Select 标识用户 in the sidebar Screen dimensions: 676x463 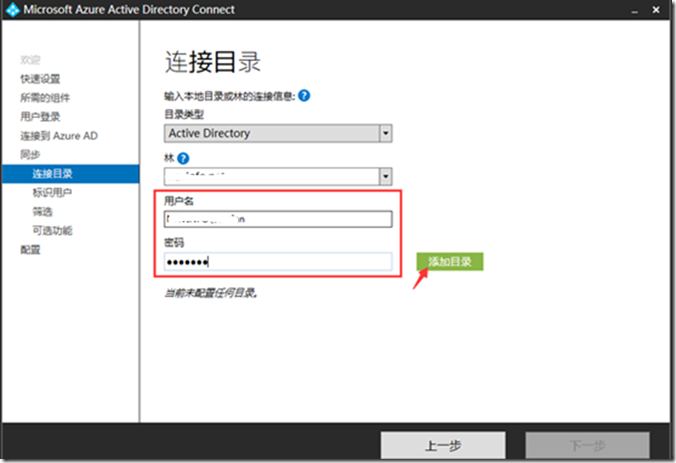52,193
